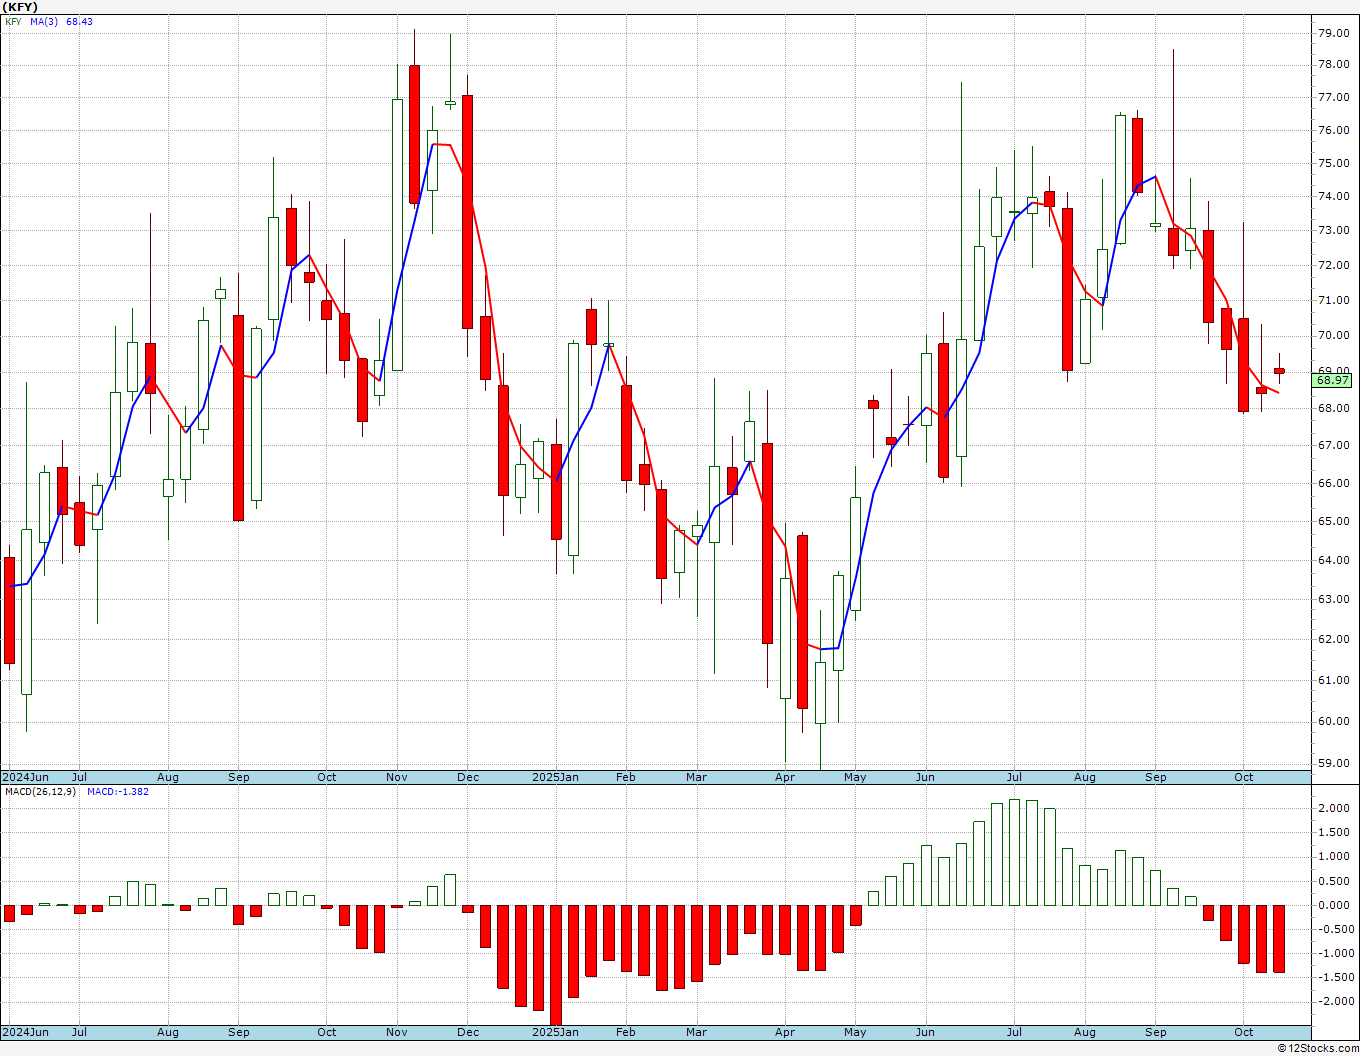Screen dimensions: 1360x1056
Task: Select Dec on the price chart time axis
Action: pyautogui.click(x=468, y=777)
